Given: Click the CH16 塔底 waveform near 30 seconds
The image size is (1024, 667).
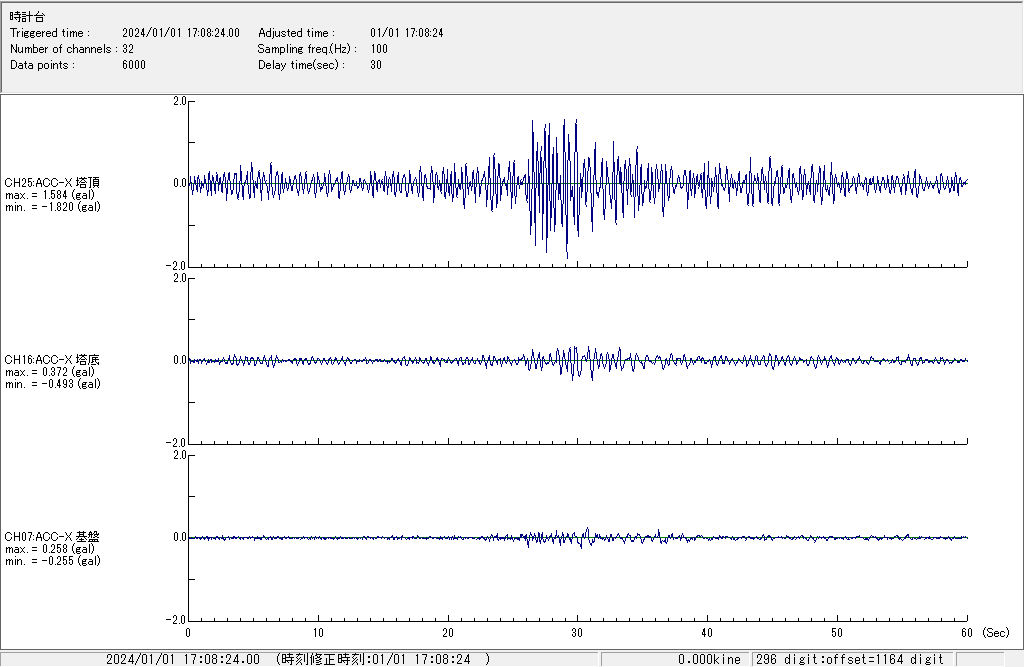Looking at the screenshot, I should click(x=577, y=362).
